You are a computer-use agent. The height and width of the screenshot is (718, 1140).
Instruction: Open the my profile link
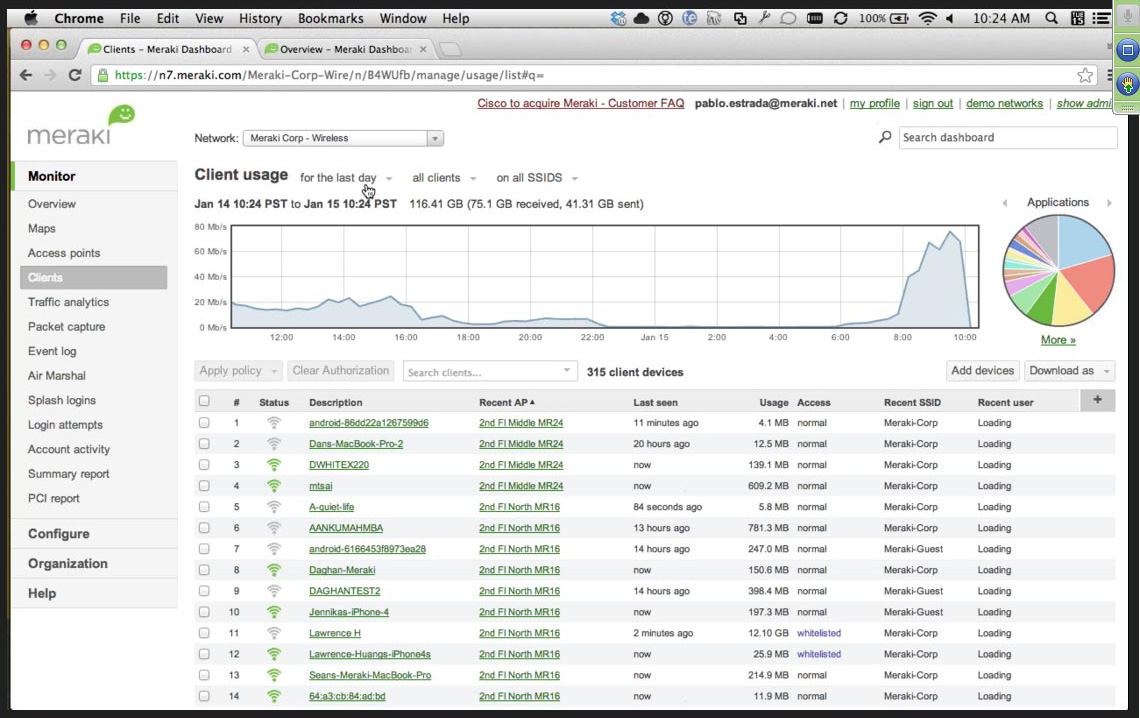pyautogui.click(x=875, y=103)
